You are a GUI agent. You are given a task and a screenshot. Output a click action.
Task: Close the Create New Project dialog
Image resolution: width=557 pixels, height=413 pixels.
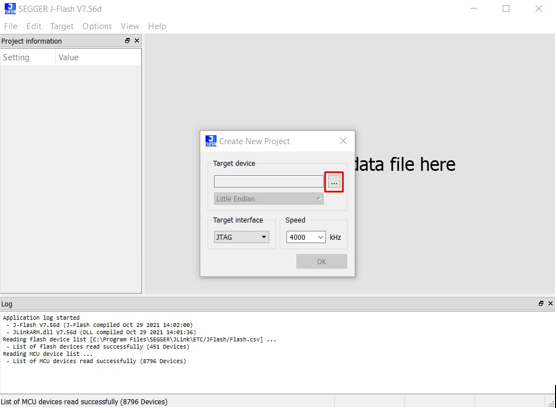coord(343,141)
